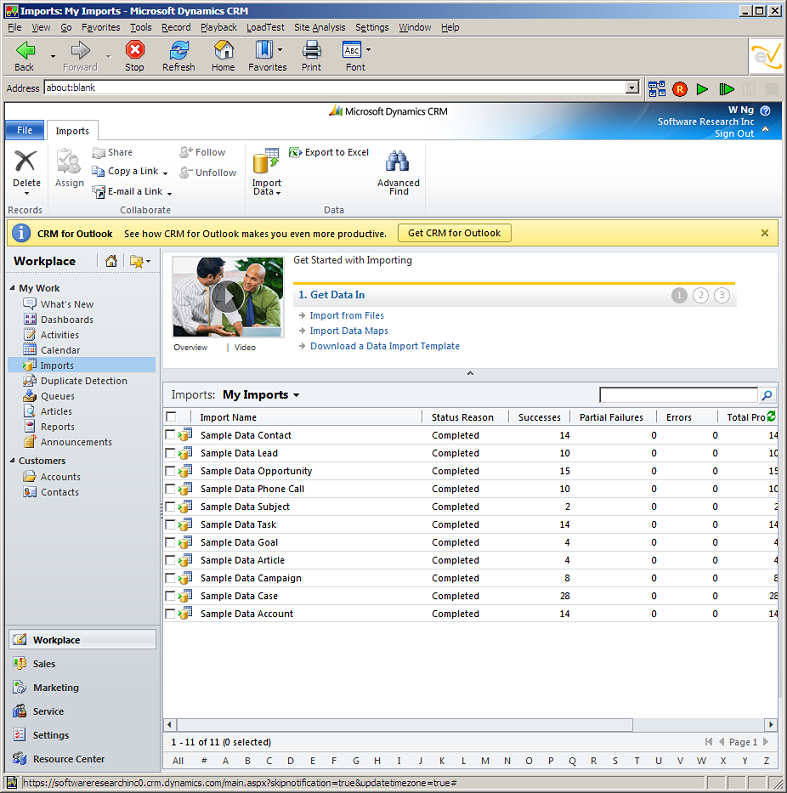Screen dimensions: 787x793
Task: Click the grid refresh icon in header
Action: click(x=771, y=416)
